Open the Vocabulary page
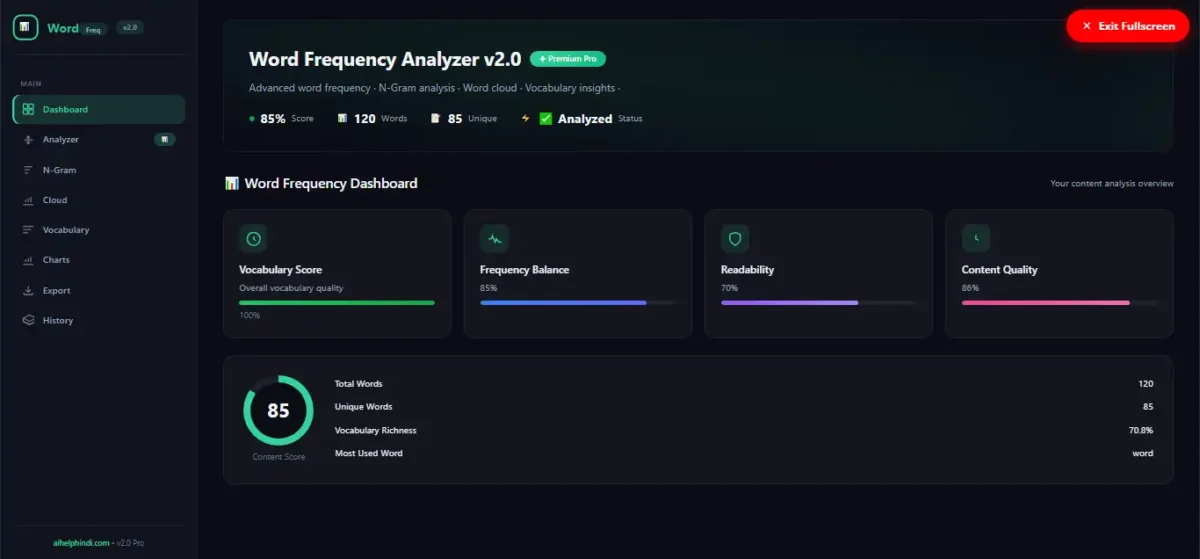This screenshot has width=1200, height=559. (x=99, y=230)
